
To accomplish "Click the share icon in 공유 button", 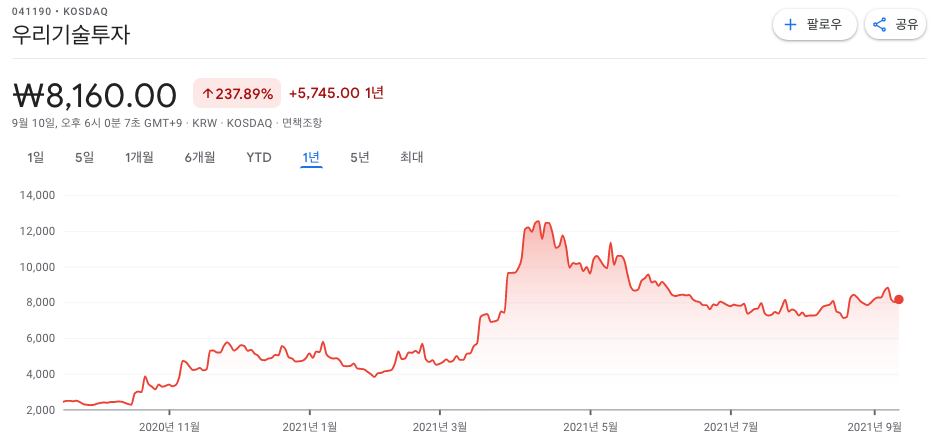I will coord(880,25).
